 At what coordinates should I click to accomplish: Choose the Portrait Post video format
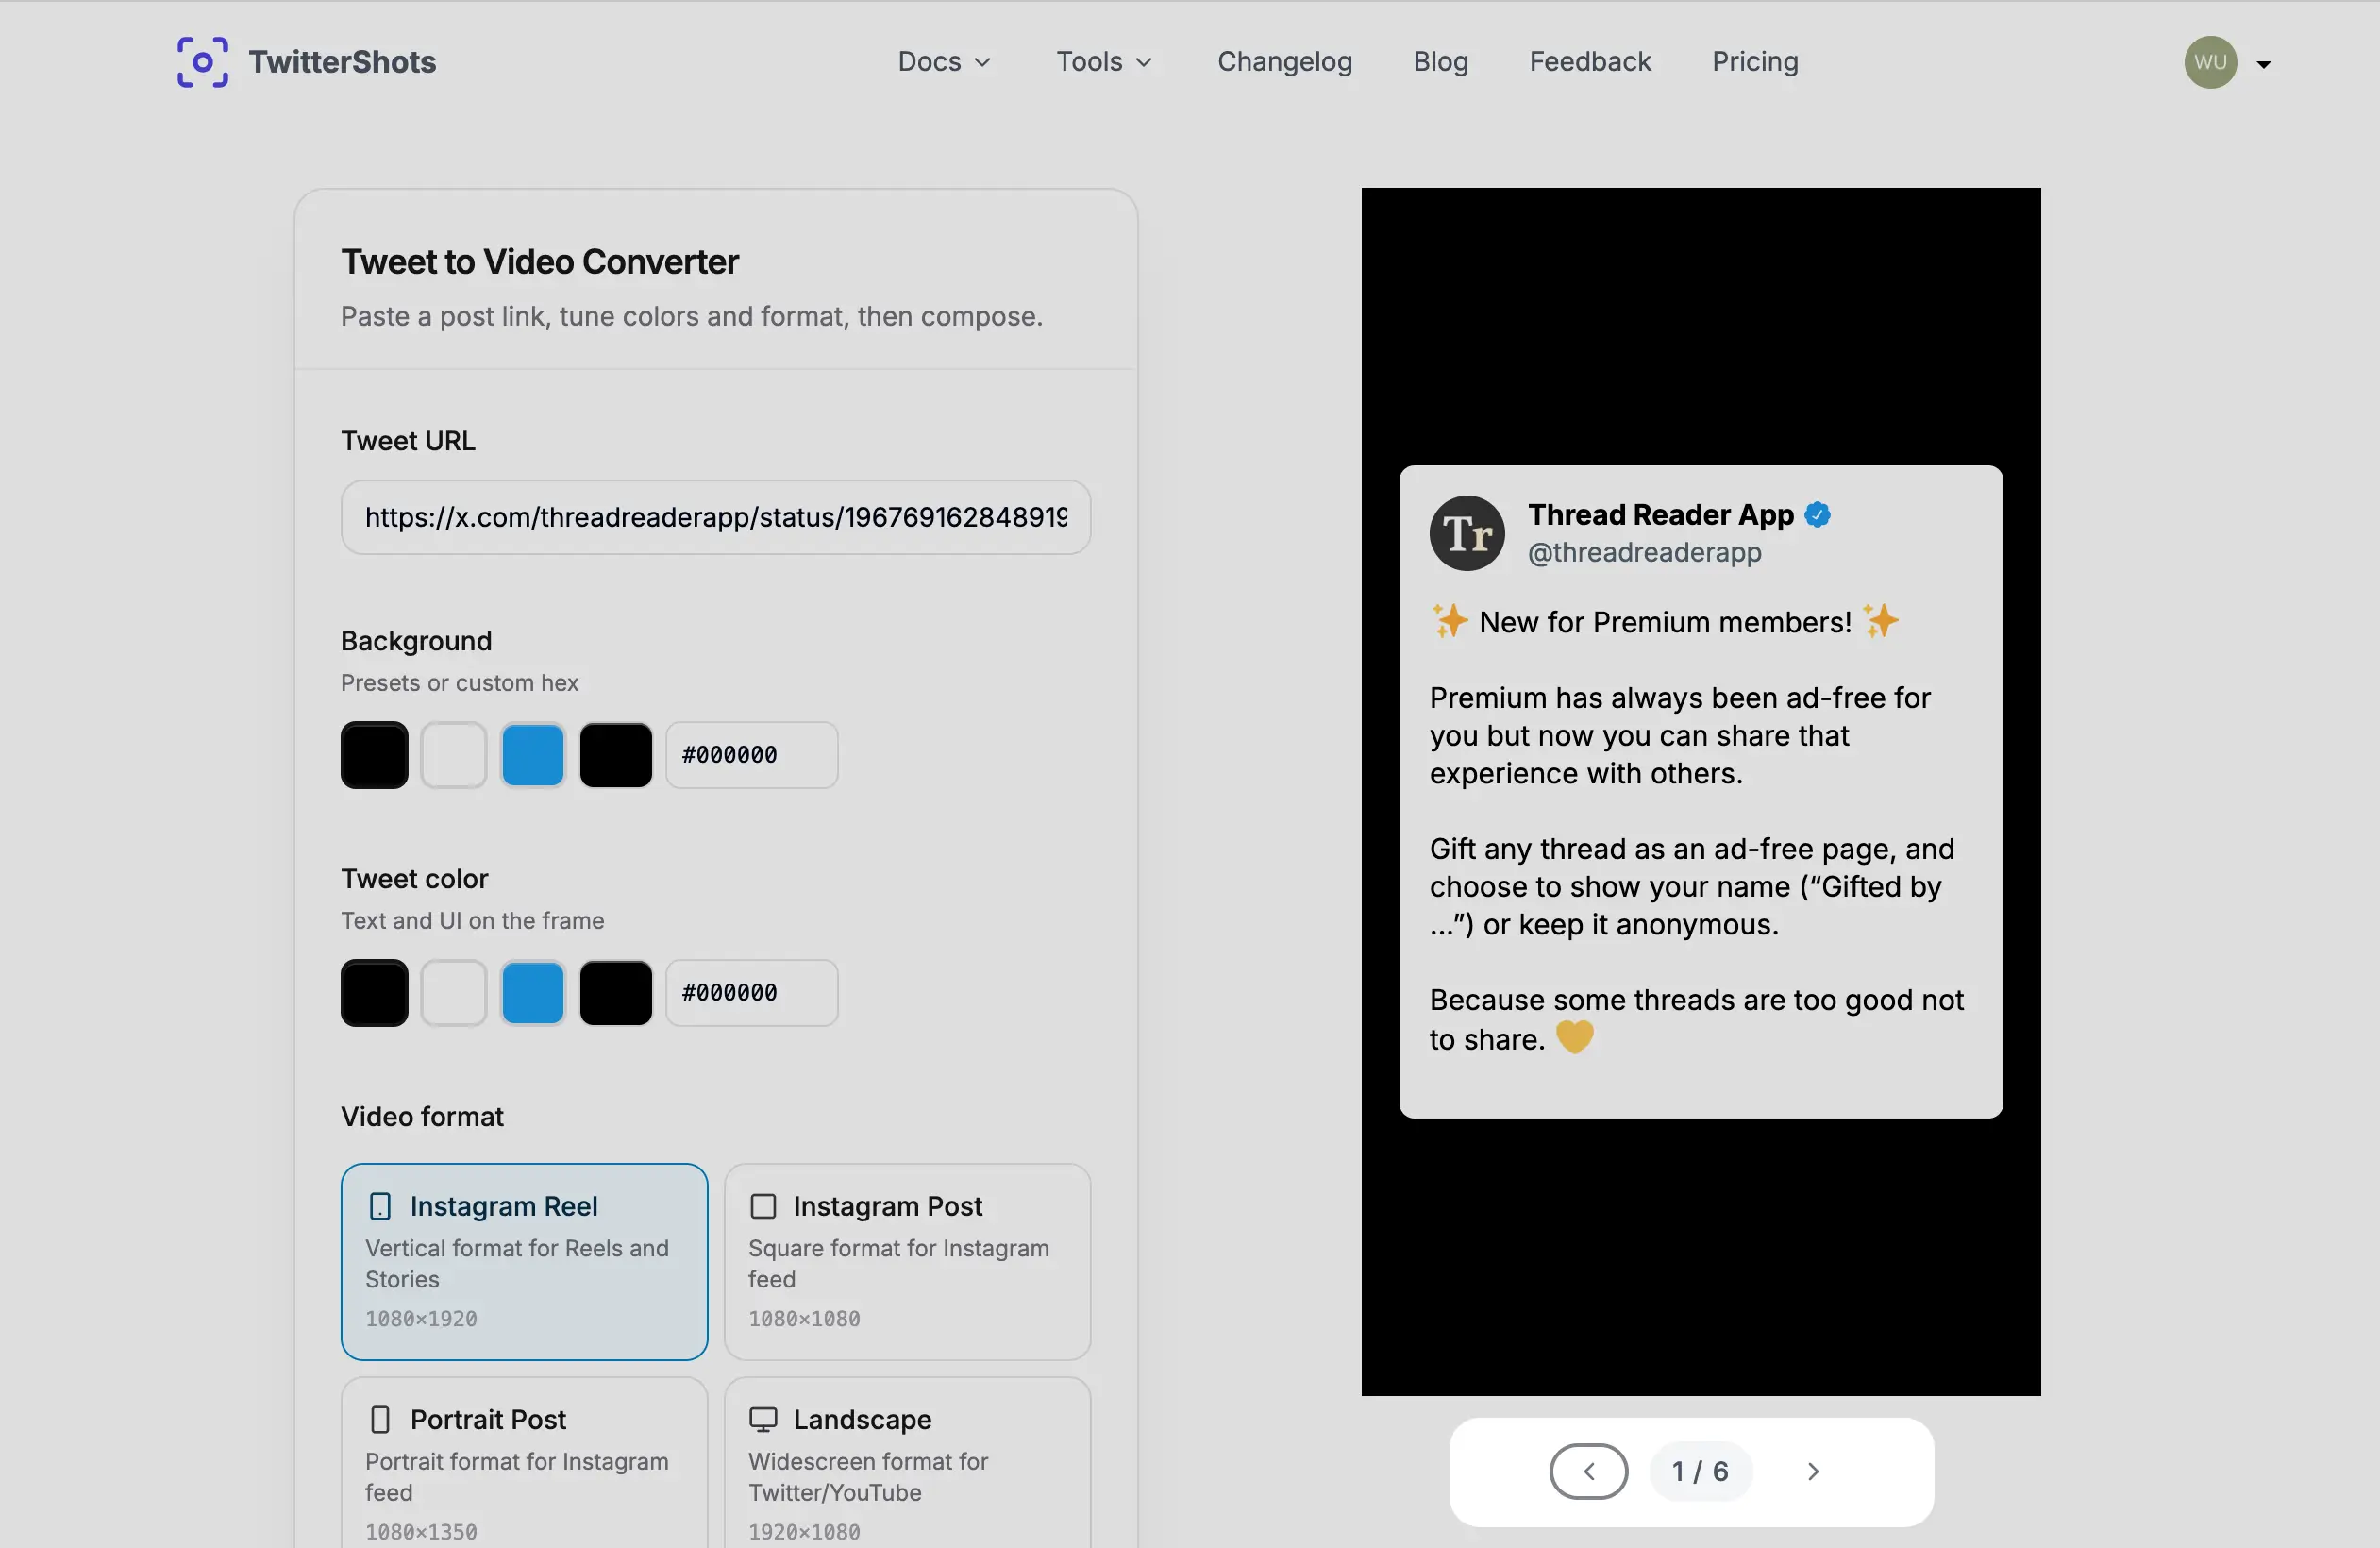[524, 1464]
